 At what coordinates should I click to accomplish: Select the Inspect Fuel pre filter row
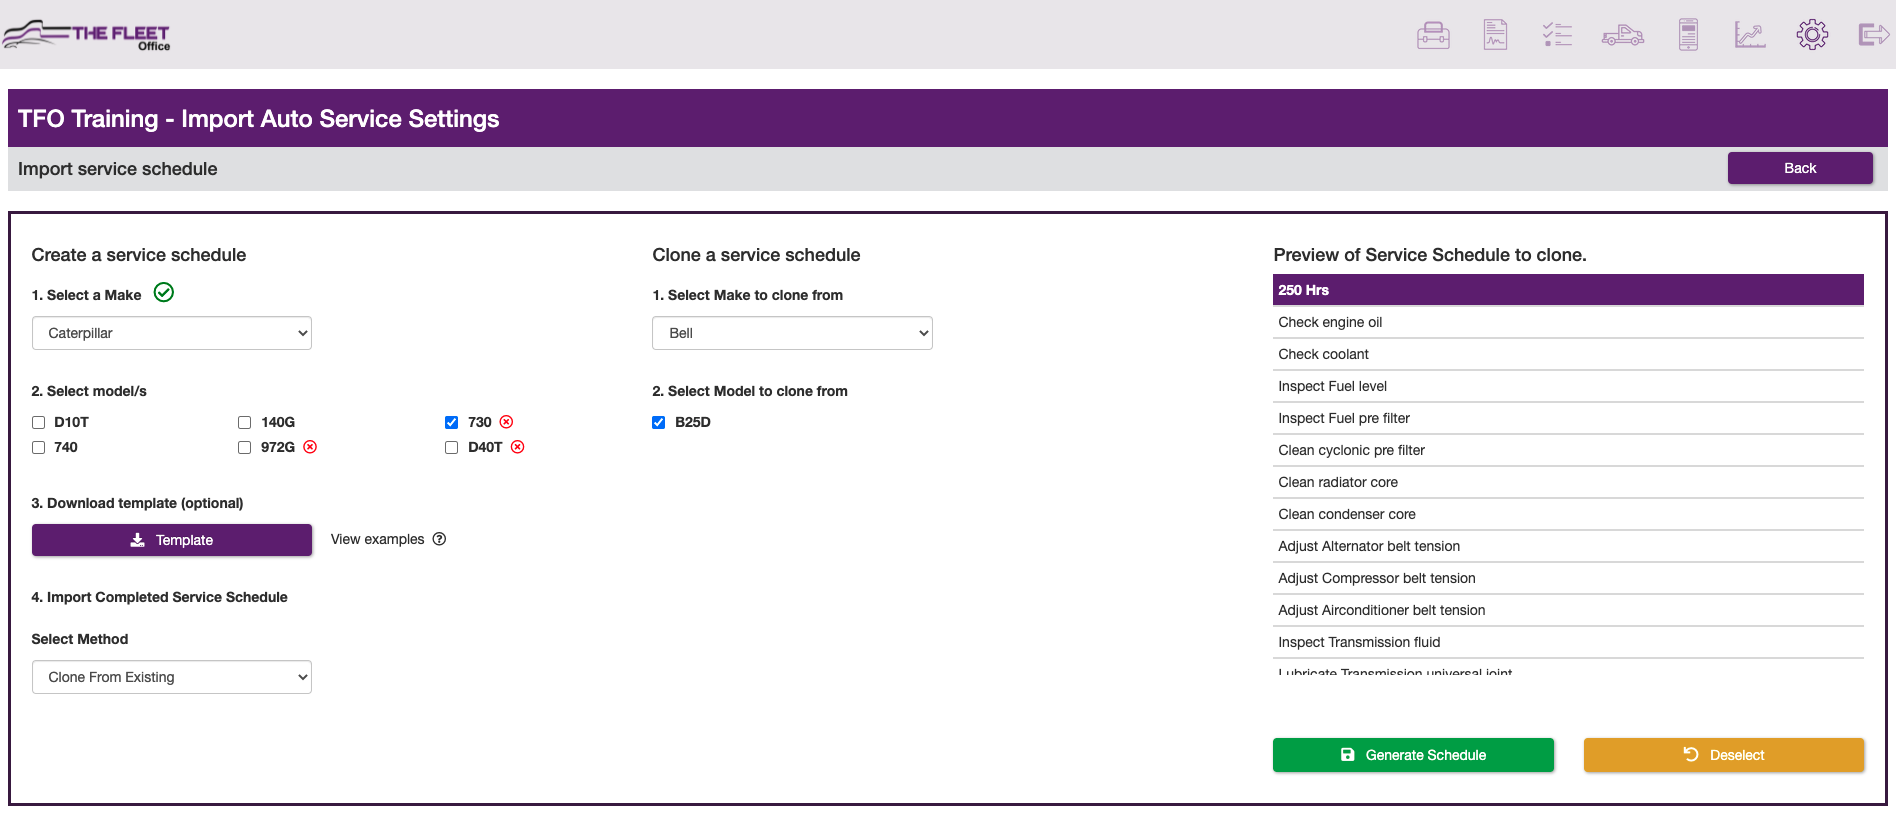coord(1568,418)
